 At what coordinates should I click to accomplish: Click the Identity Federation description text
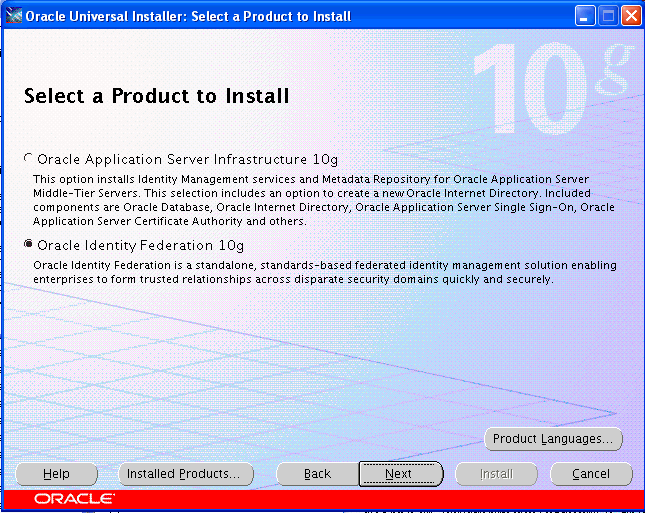click(x=325, y=272)
